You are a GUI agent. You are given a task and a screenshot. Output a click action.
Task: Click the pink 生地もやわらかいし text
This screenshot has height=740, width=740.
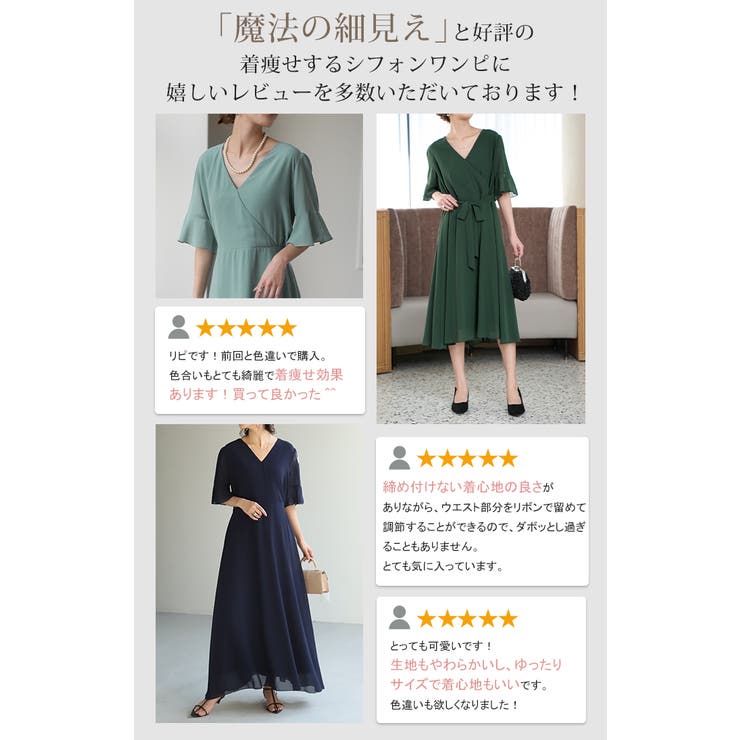pyautogui.click(x=447, y=664)
